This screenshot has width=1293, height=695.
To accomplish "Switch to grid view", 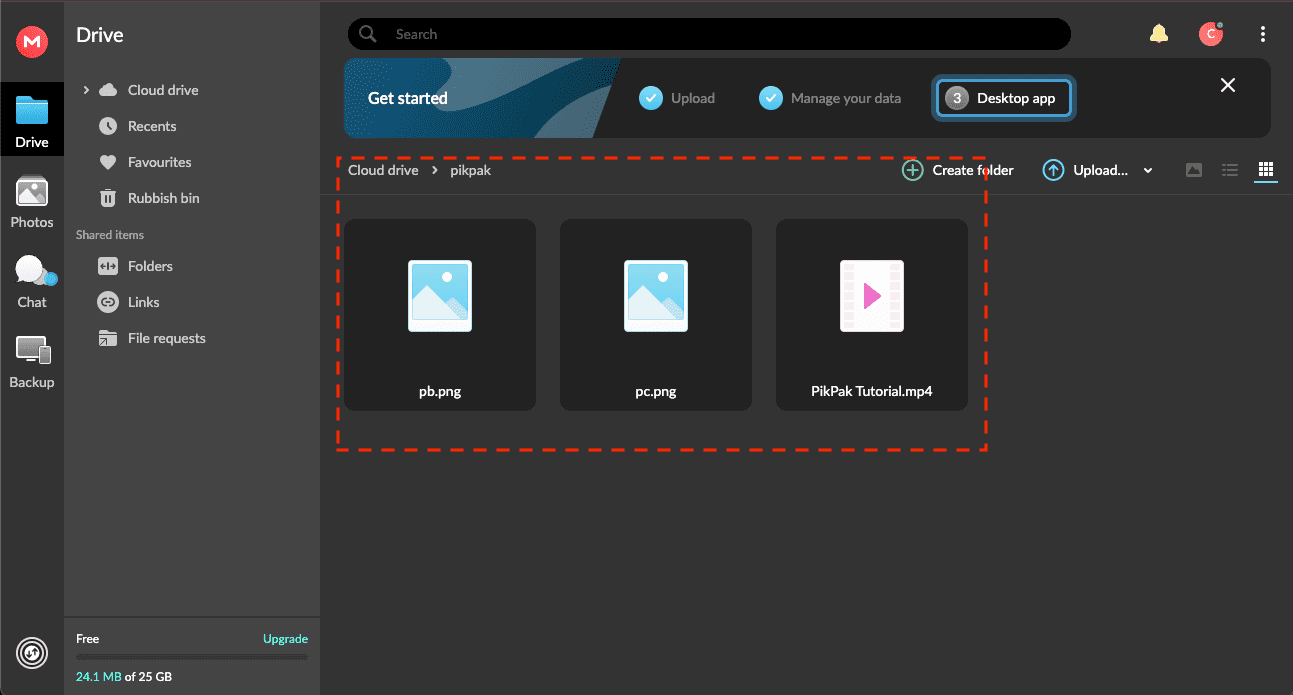I will click(x=1266, y=170).
